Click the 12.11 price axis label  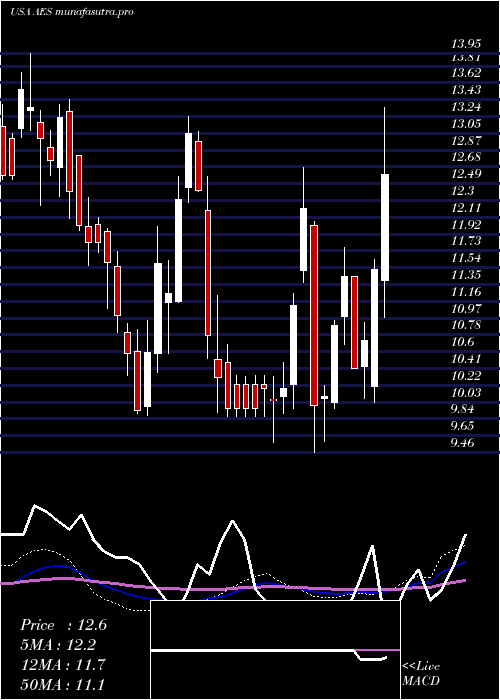[x=466, y=208]
